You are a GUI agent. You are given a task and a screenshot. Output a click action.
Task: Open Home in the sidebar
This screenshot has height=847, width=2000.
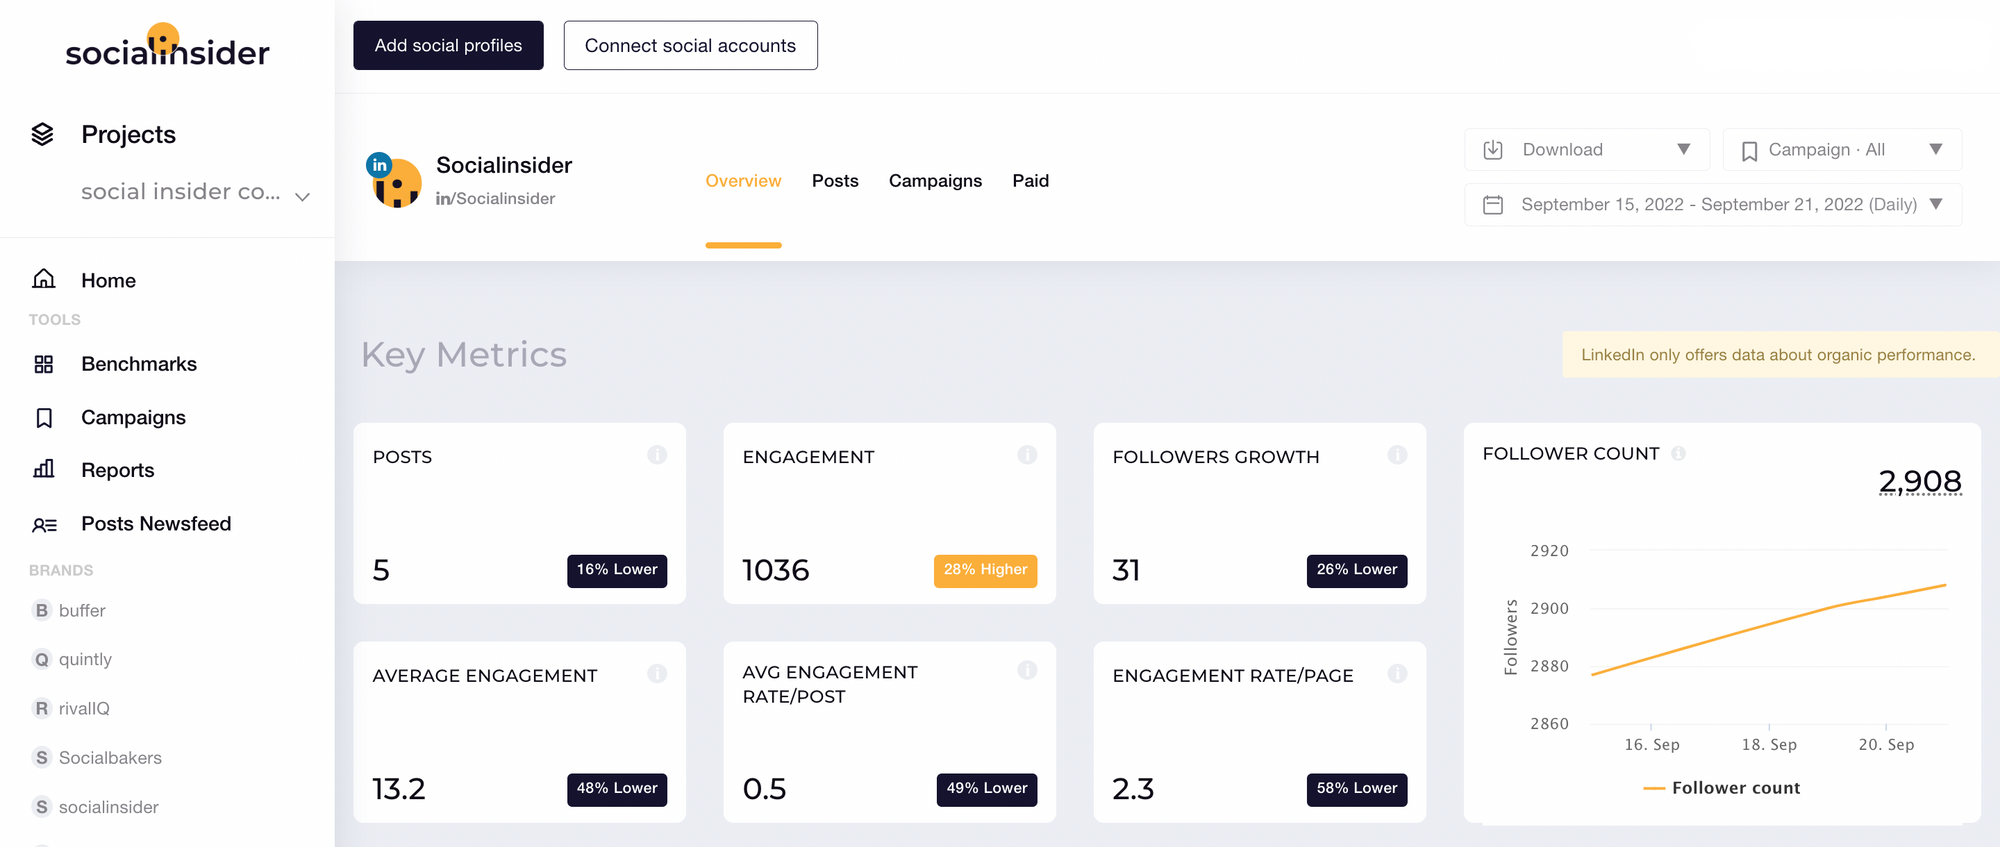click(108, 280)
